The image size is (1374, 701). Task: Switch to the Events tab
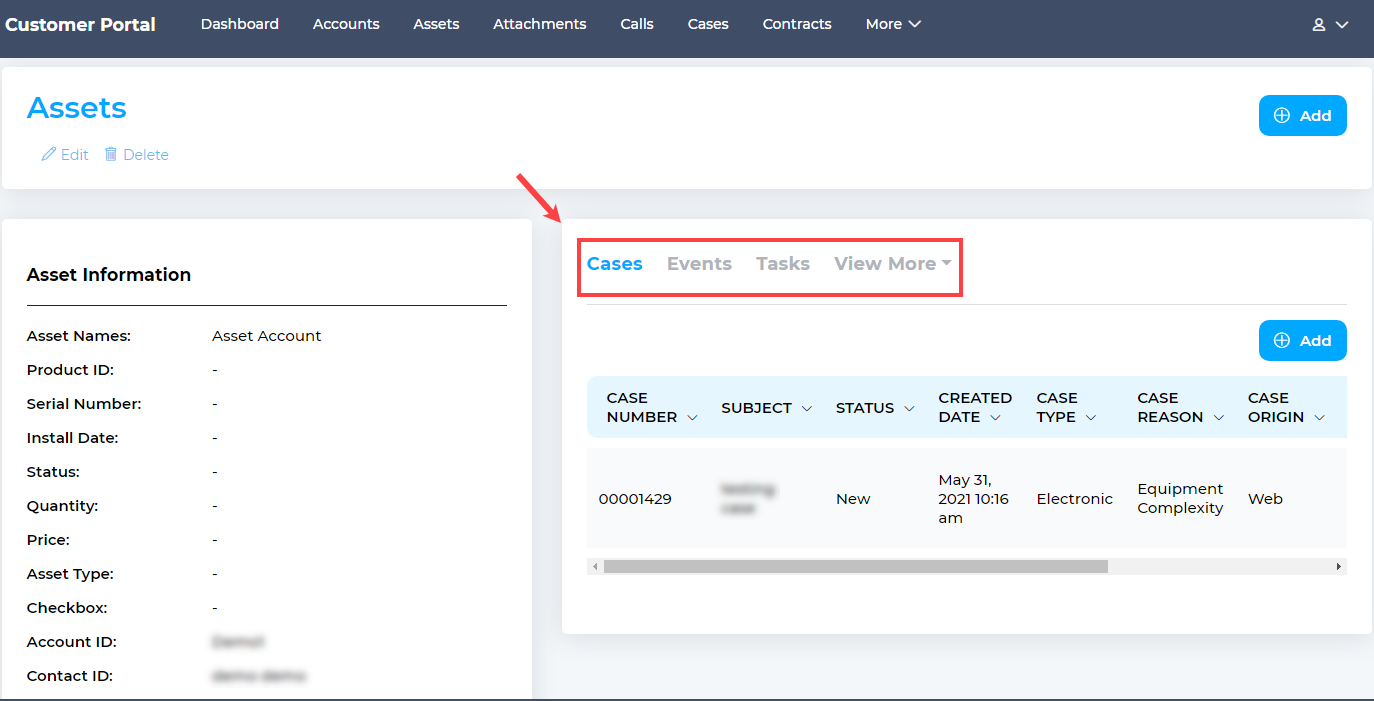click(699, 264)
